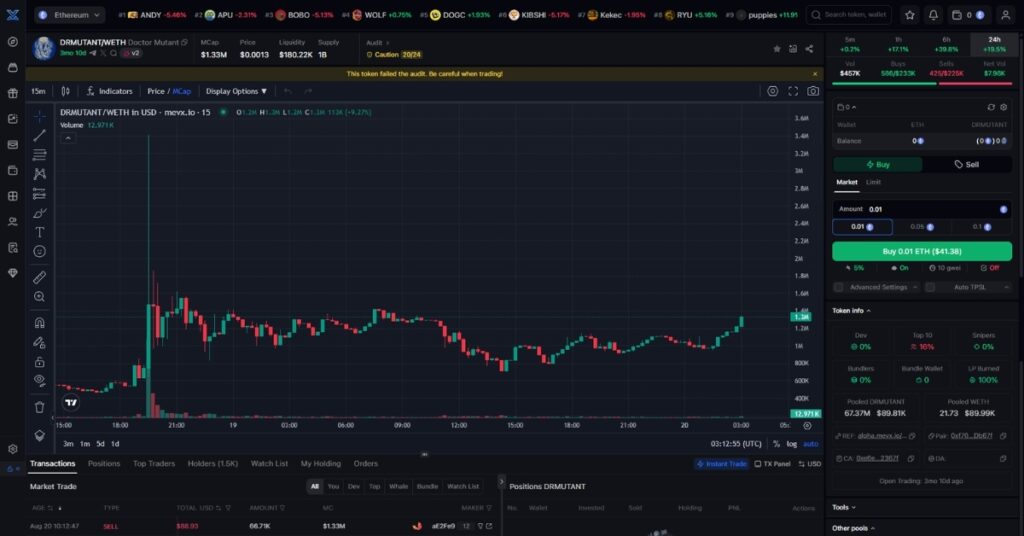This screenshot has height=536, width=1024.
Task: Toggle stay in drawing mode
Action: (x=39, y=342)
